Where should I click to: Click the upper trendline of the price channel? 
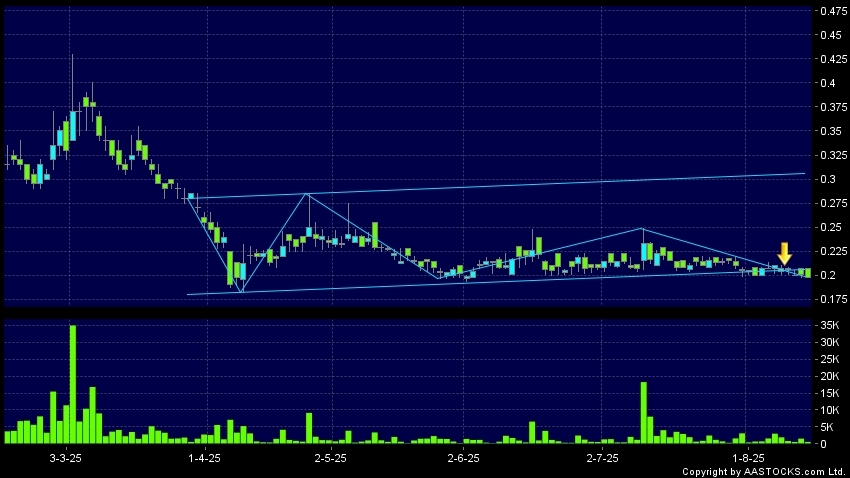[497, 186]
